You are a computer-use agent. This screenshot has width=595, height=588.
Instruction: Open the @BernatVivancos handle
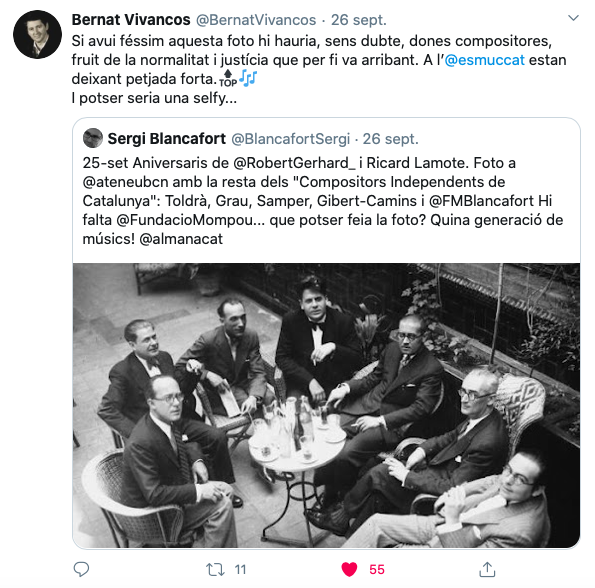(x=256, y=20)
